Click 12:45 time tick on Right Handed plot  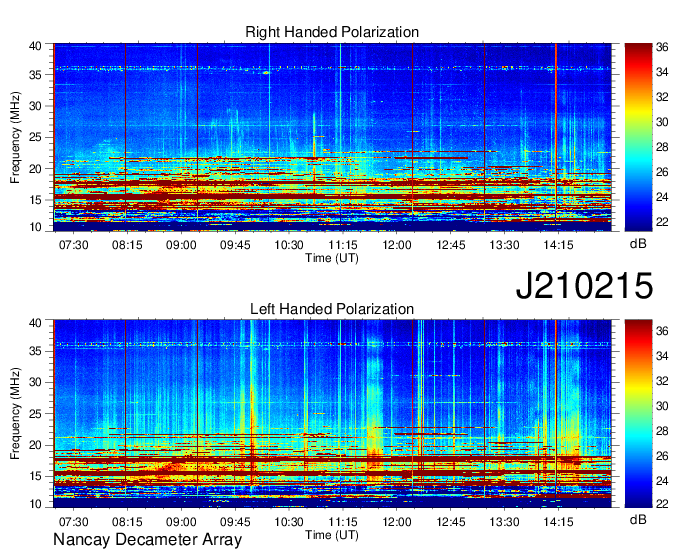451,245
